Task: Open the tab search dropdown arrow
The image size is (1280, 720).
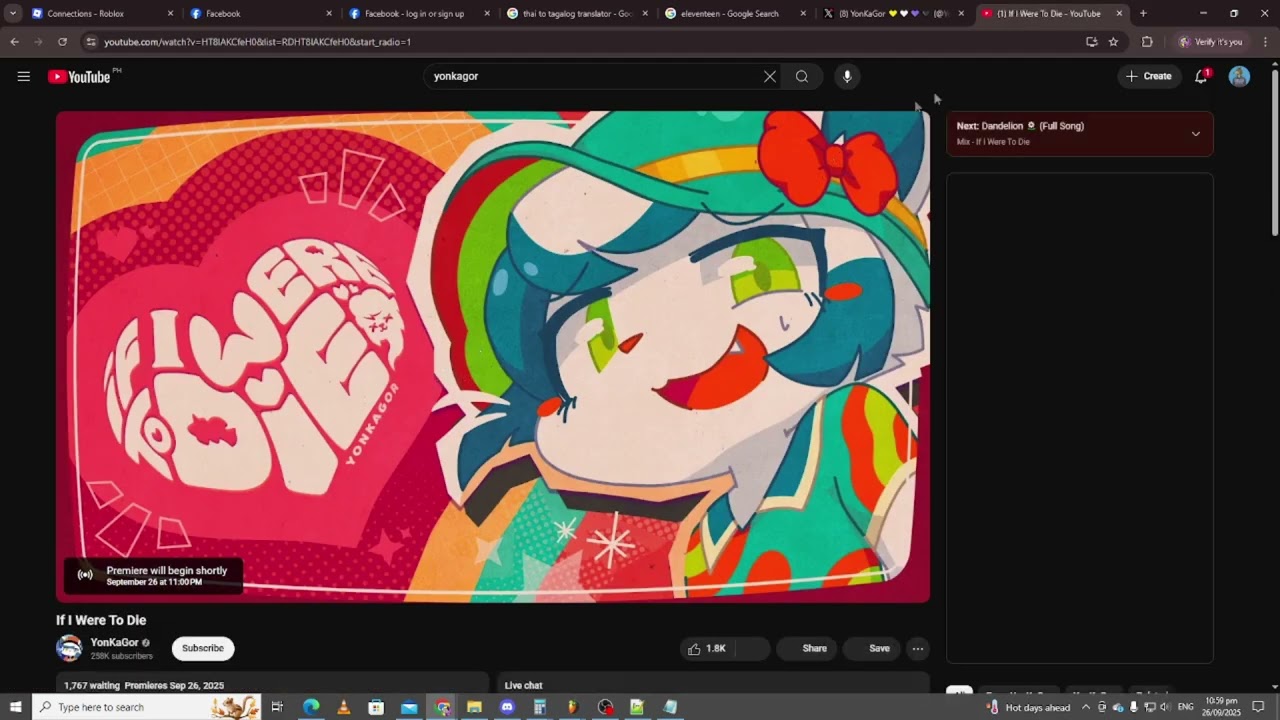Action: click(x=13, y=14)
